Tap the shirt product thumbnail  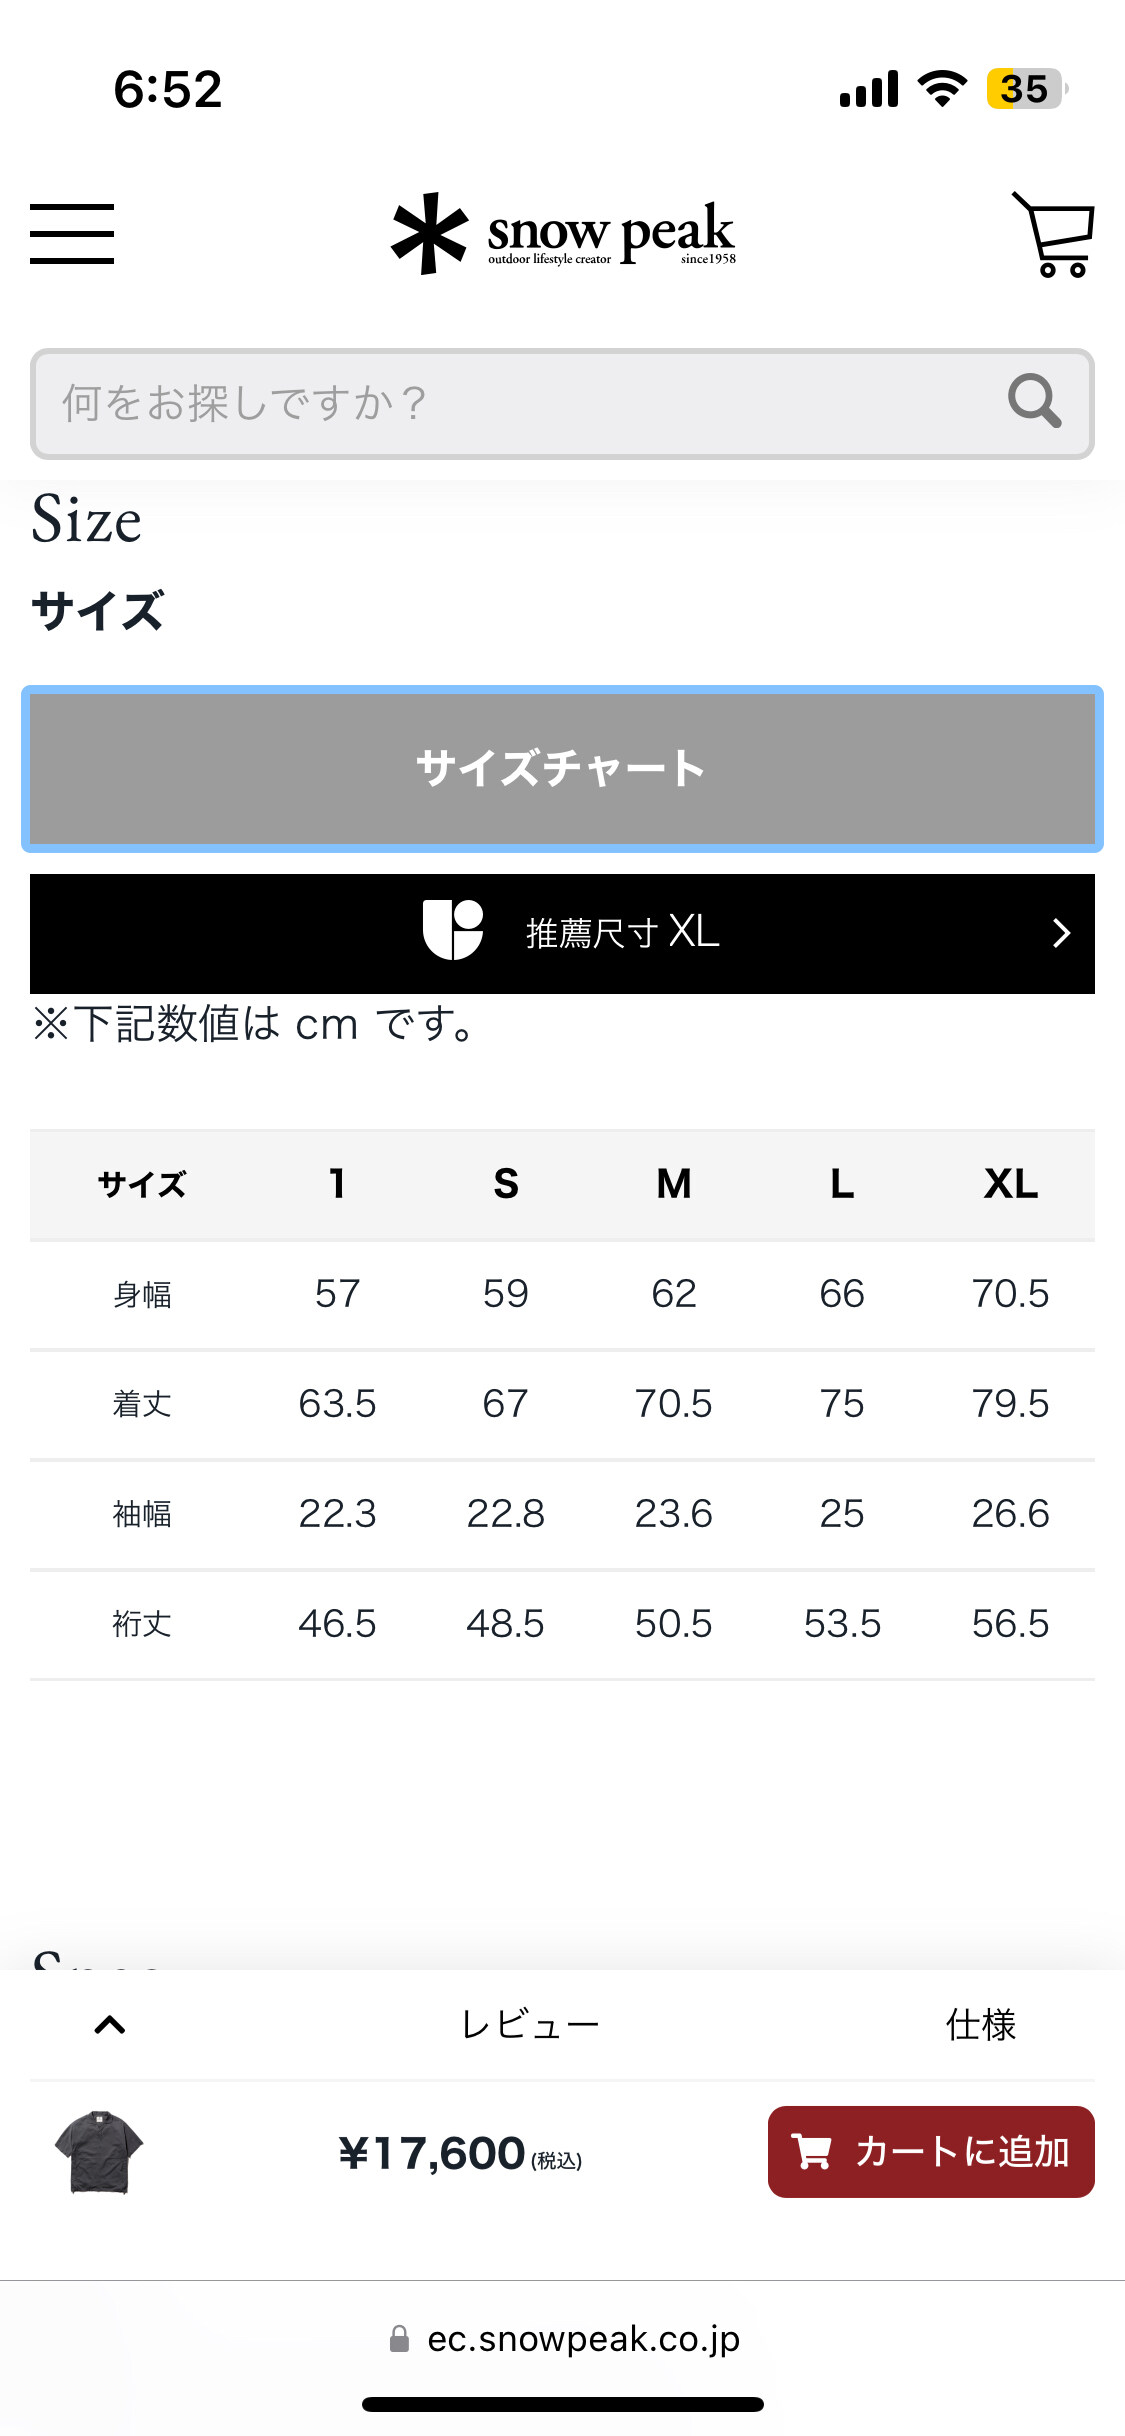point(99,2152)
